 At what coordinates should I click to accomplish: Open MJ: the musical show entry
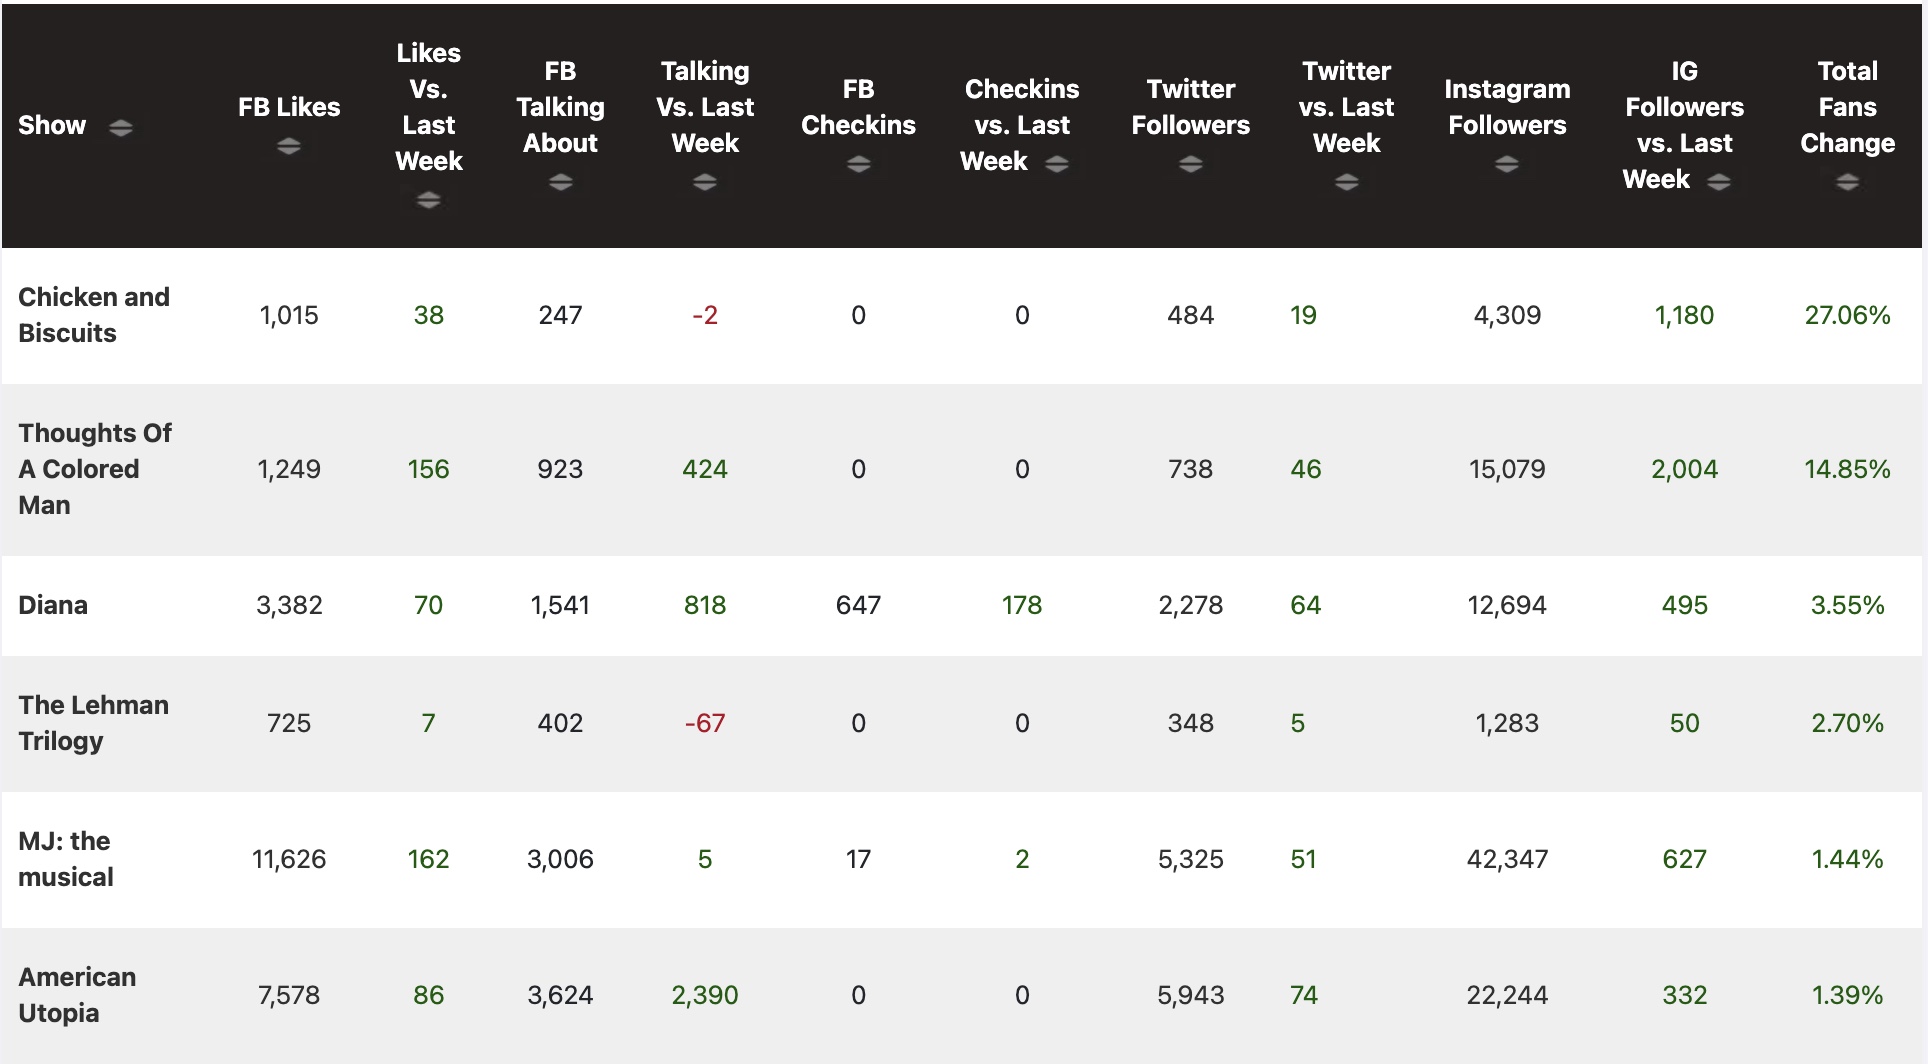click(66, 859)
